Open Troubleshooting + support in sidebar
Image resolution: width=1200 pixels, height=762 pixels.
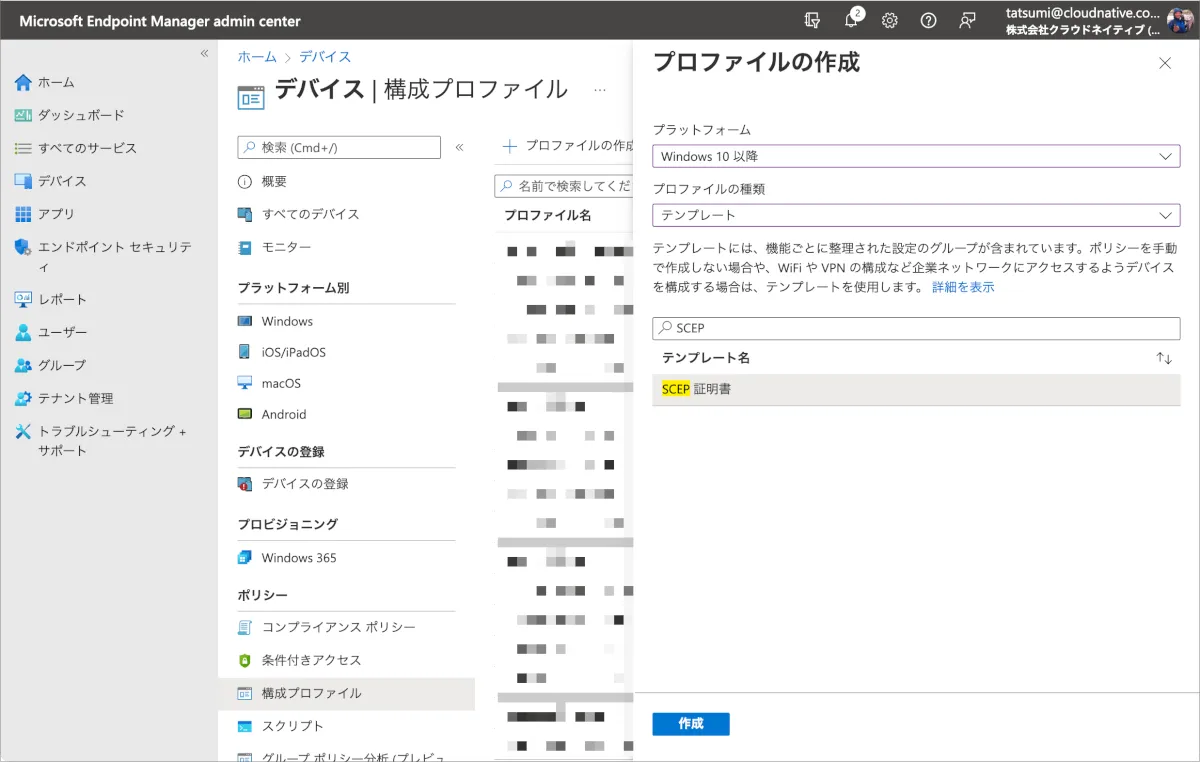pyautogui.click(x=111, y=440)
